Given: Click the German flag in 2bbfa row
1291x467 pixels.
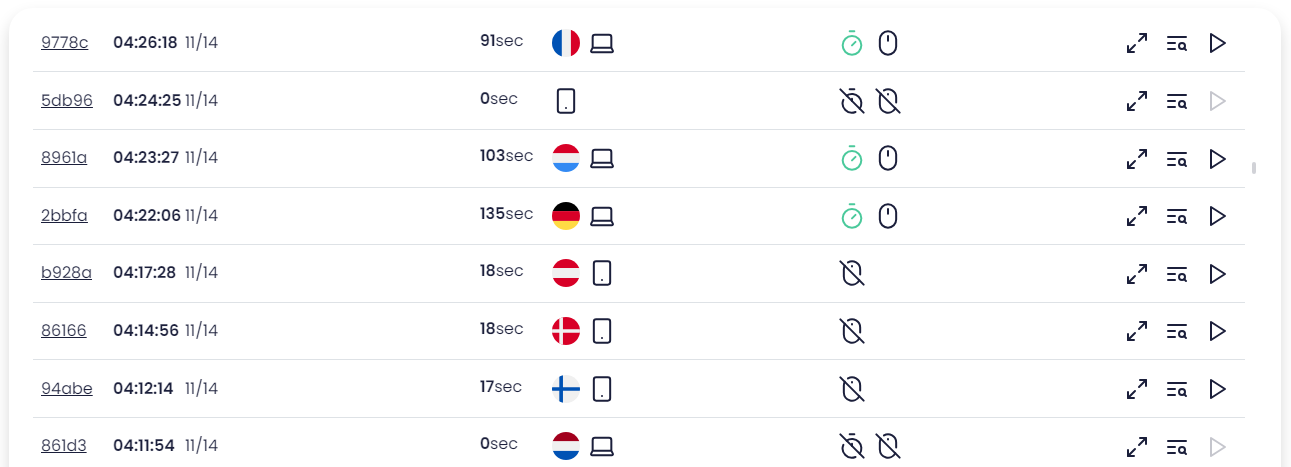Looking at the screenshot, I should (x=566, y=216).
